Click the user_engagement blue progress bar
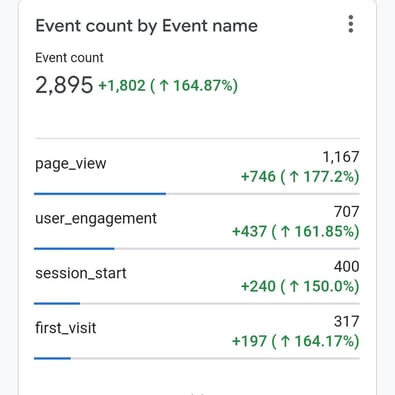 click(x=74, y=248)
